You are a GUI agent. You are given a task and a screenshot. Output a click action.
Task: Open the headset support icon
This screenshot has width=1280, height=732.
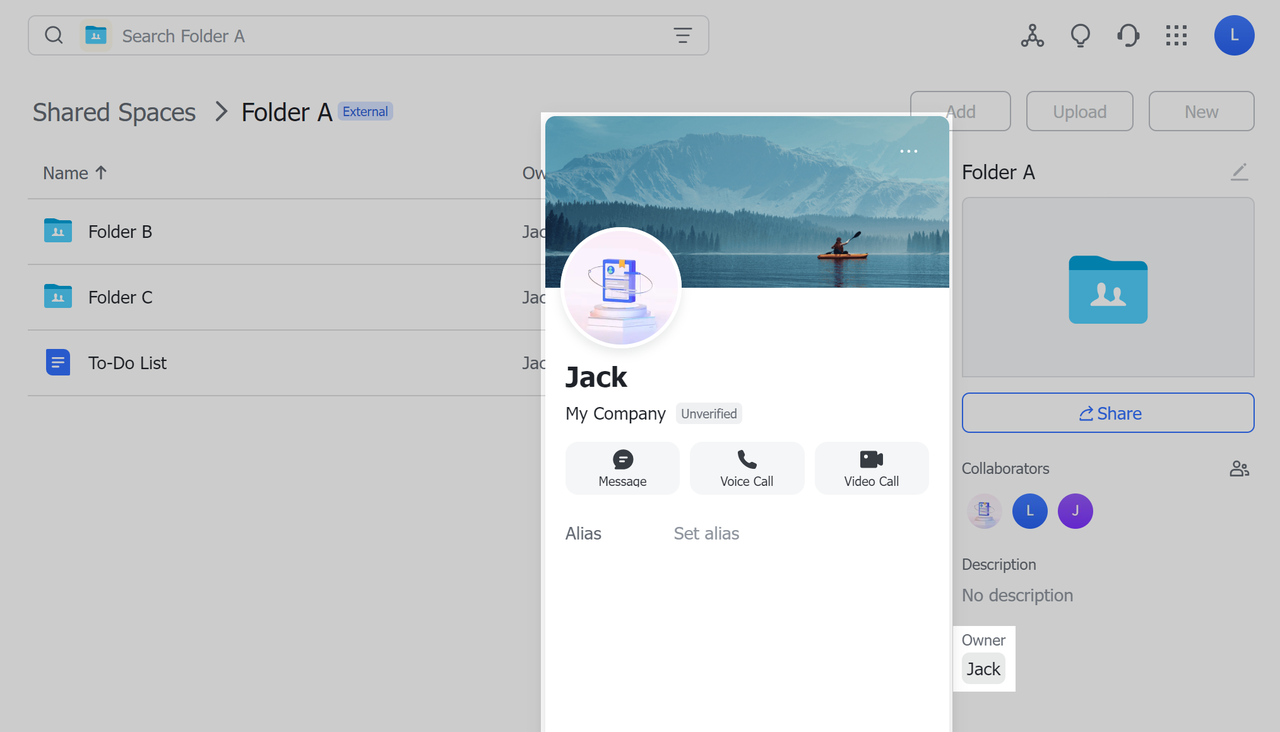pos(1128,36)
